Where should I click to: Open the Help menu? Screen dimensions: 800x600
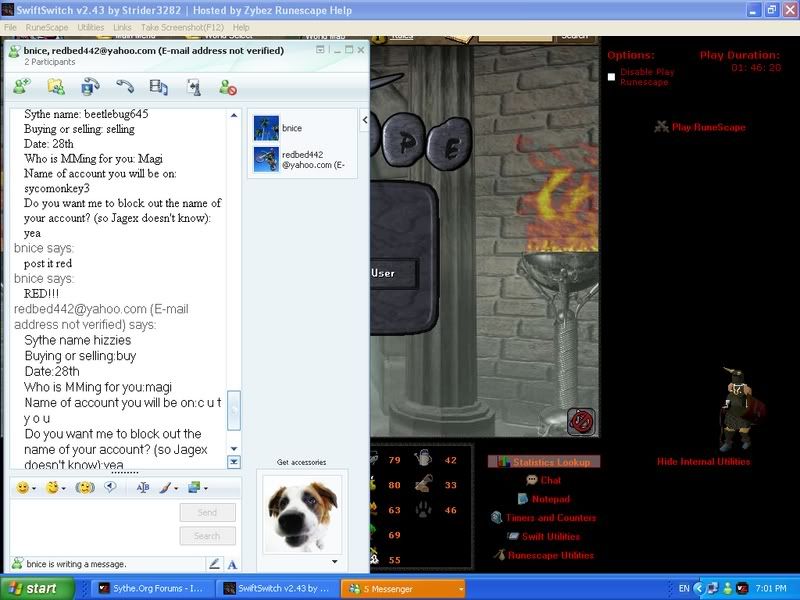click(241, 28)
